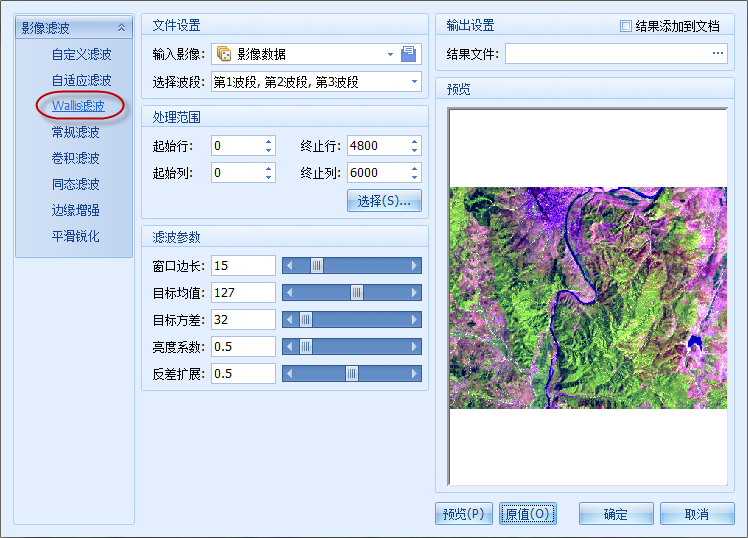
Task: Switch to 自适应滤波 filter
Action: 82,80
